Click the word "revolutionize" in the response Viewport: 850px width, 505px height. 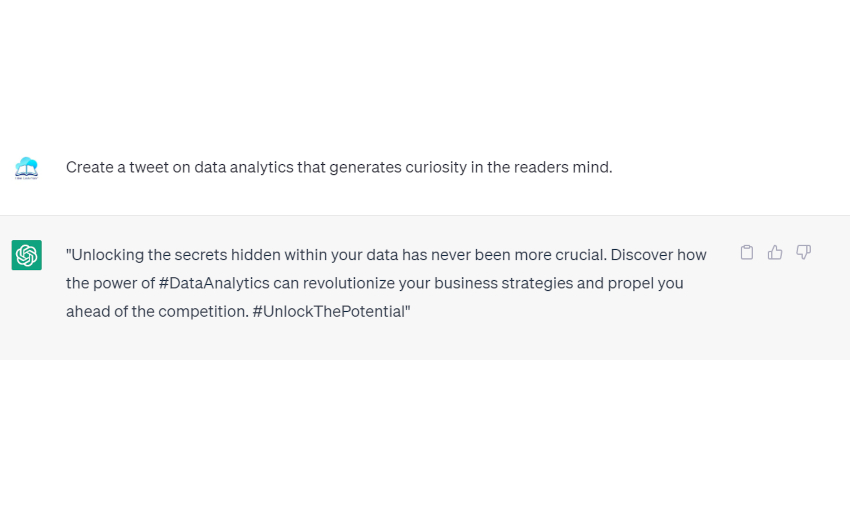pos(352,283)
